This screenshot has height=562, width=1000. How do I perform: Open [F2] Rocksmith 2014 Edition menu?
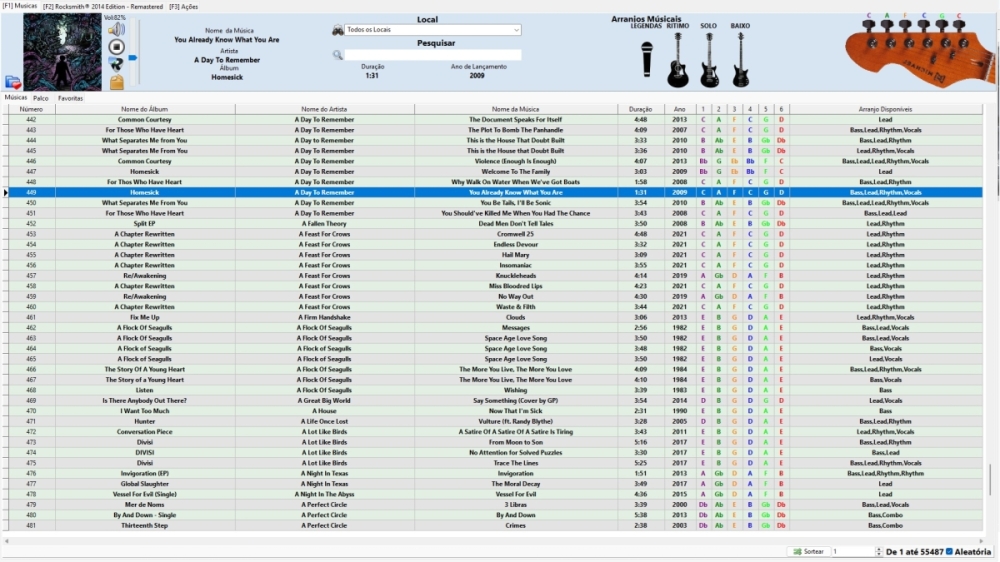(103, 6)
